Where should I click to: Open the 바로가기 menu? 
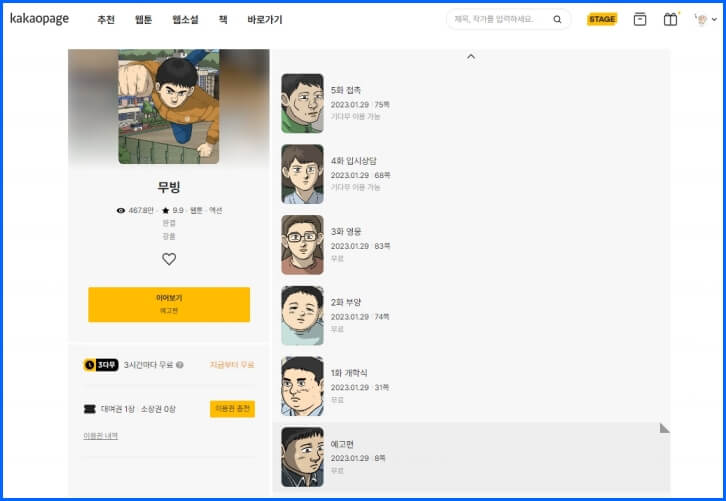[x=264, y=19]
